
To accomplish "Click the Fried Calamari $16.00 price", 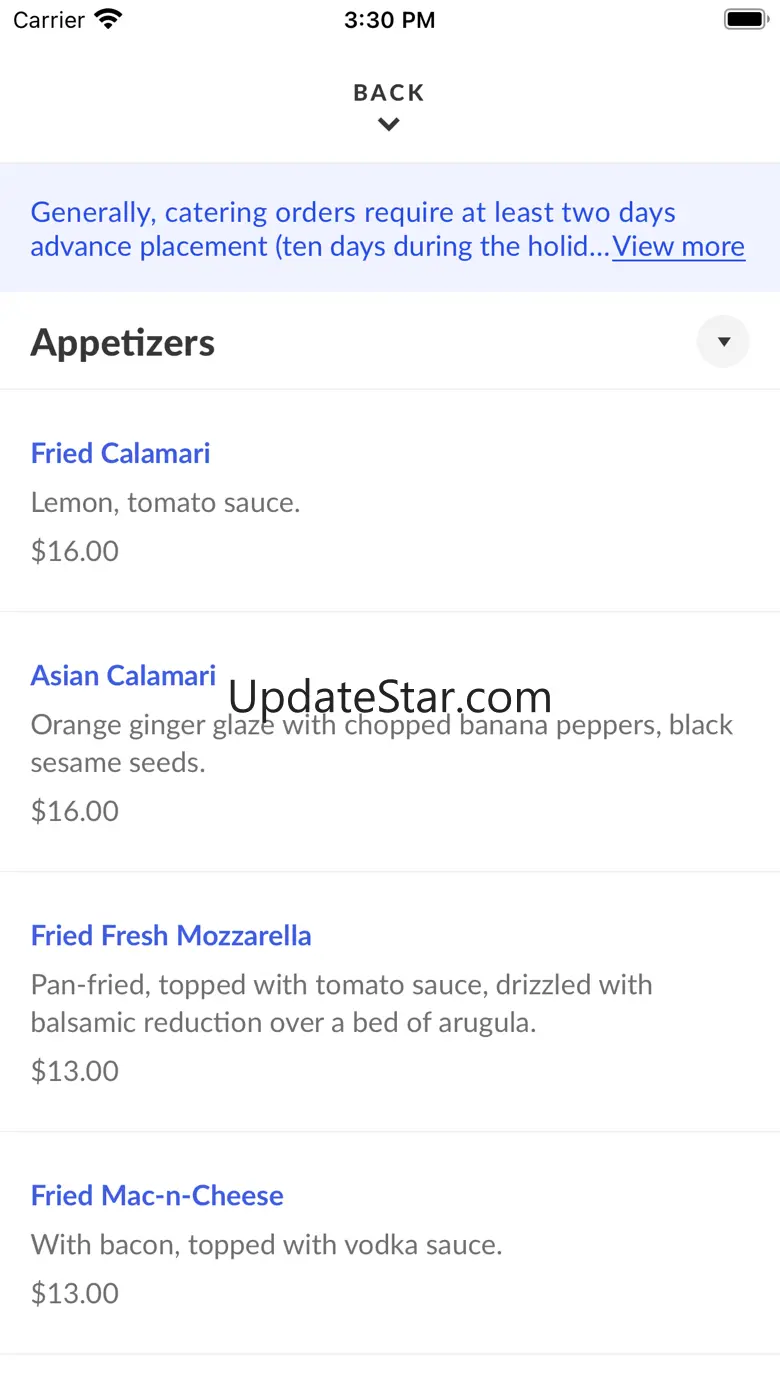I will coord(75,551).
